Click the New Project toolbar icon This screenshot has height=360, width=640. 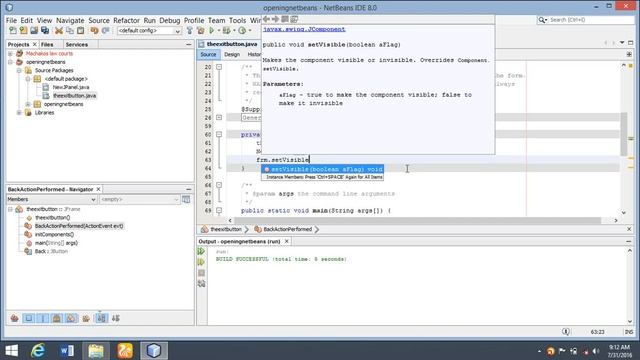tap(24, 31)
